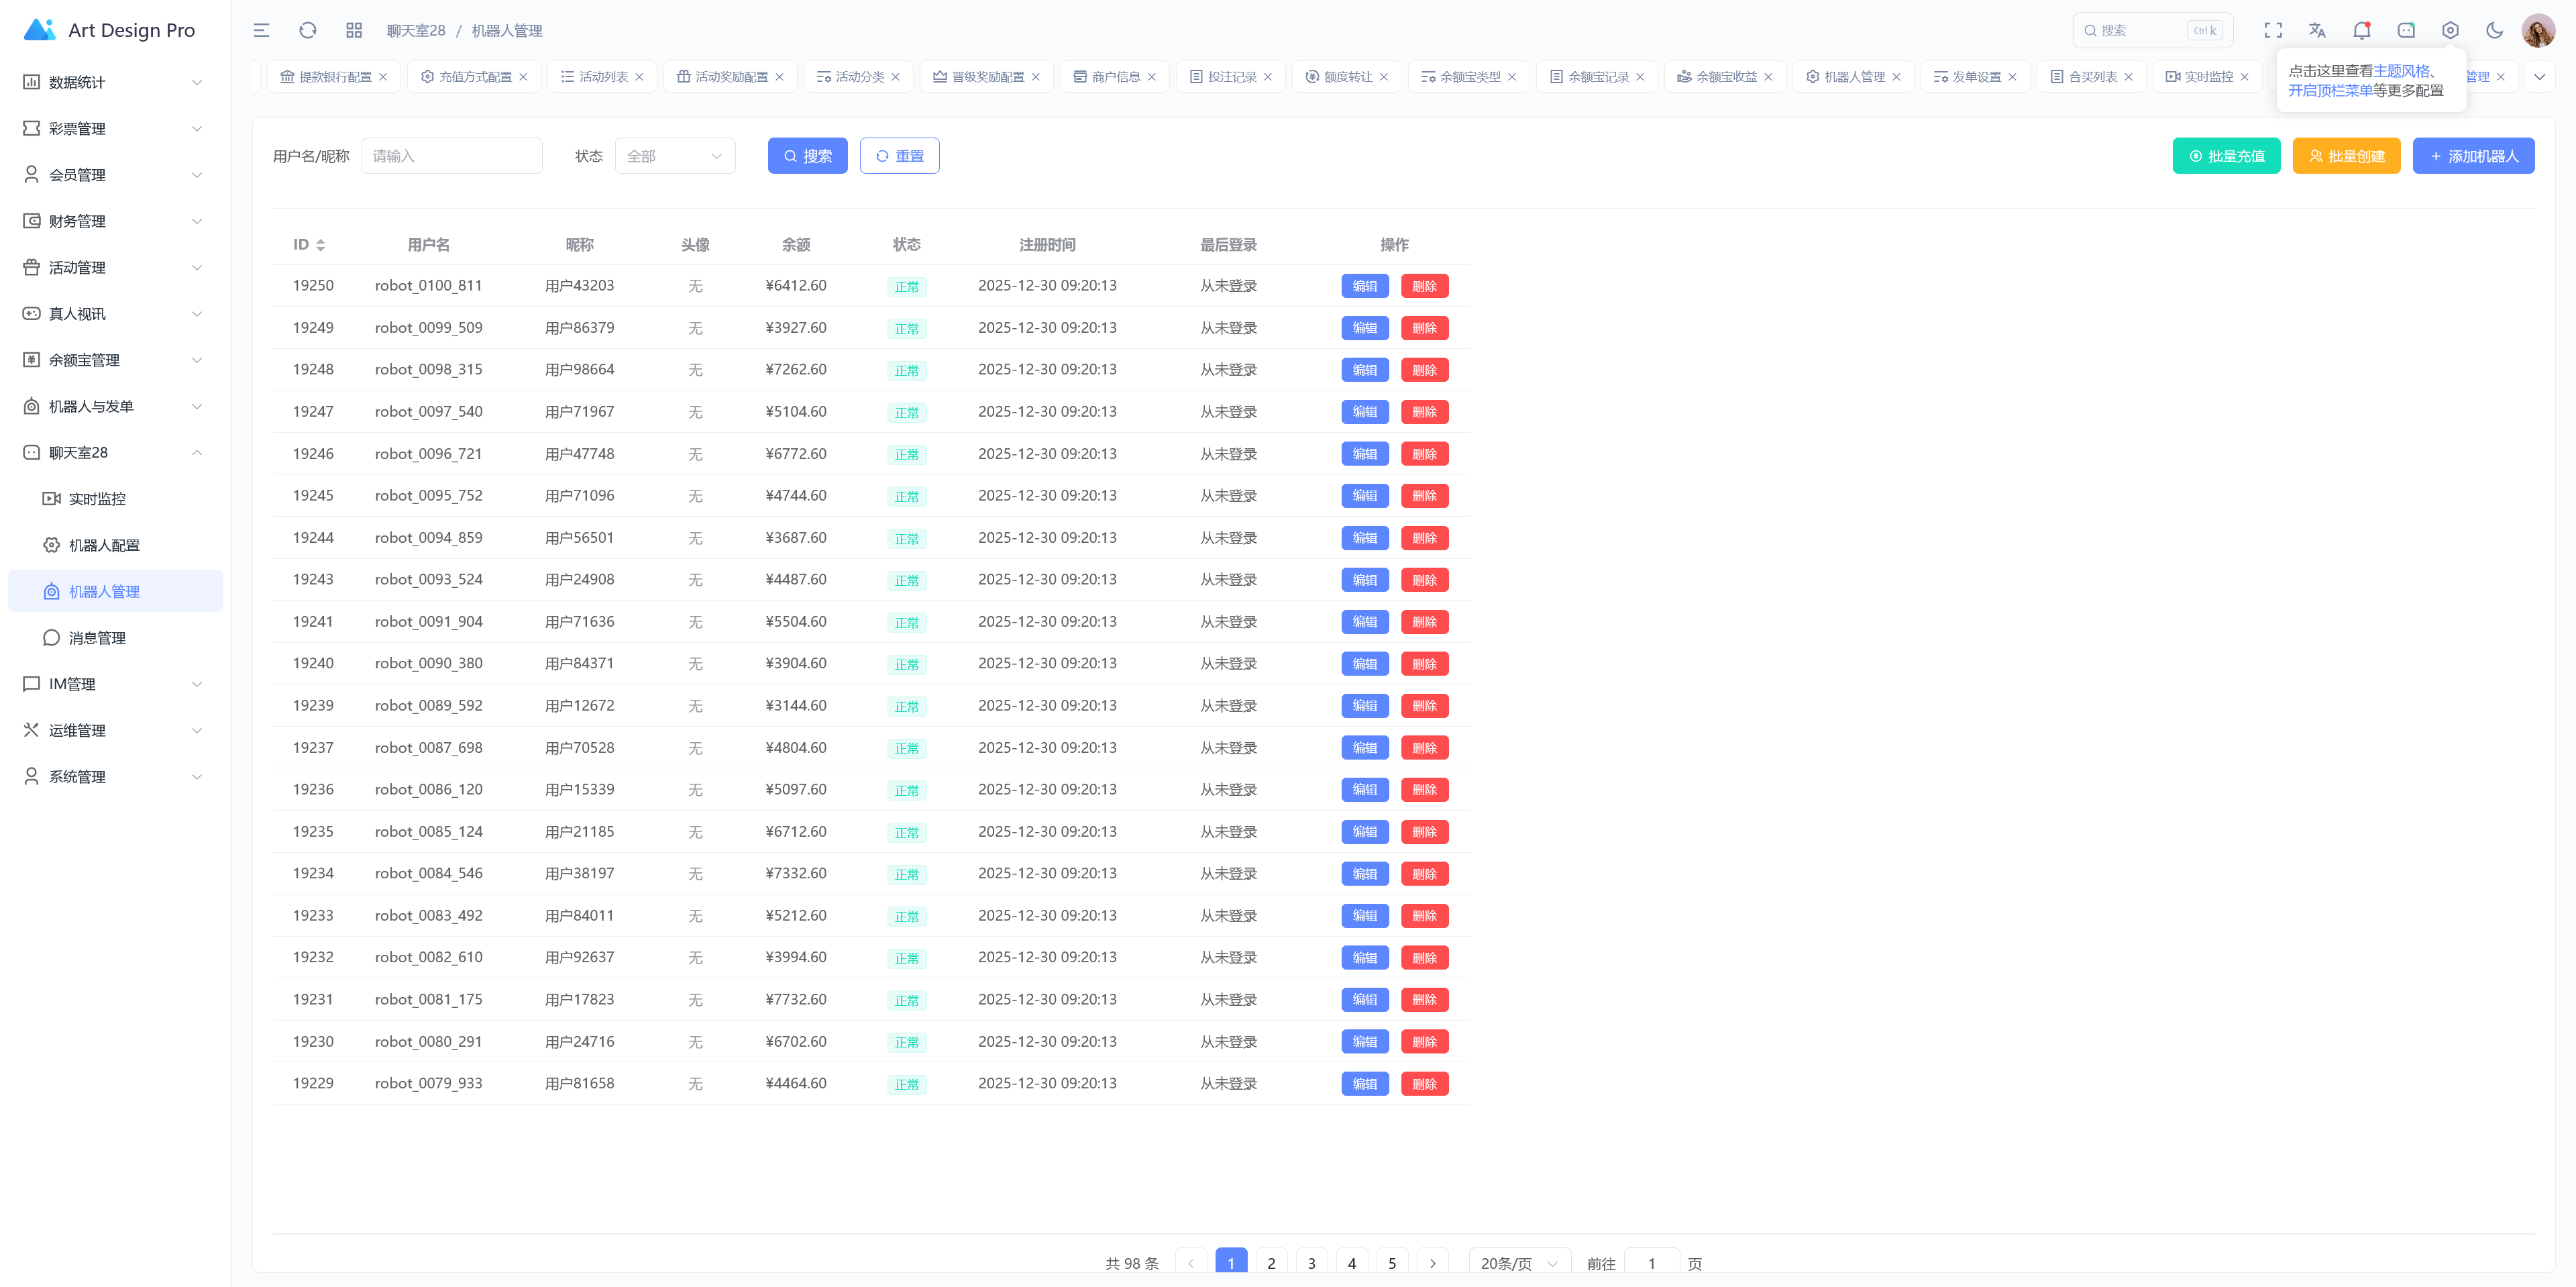Open the quick-entry grid icon
Image resolution: width=2576 pixels, height=1287 pixels.
point(354,30)
